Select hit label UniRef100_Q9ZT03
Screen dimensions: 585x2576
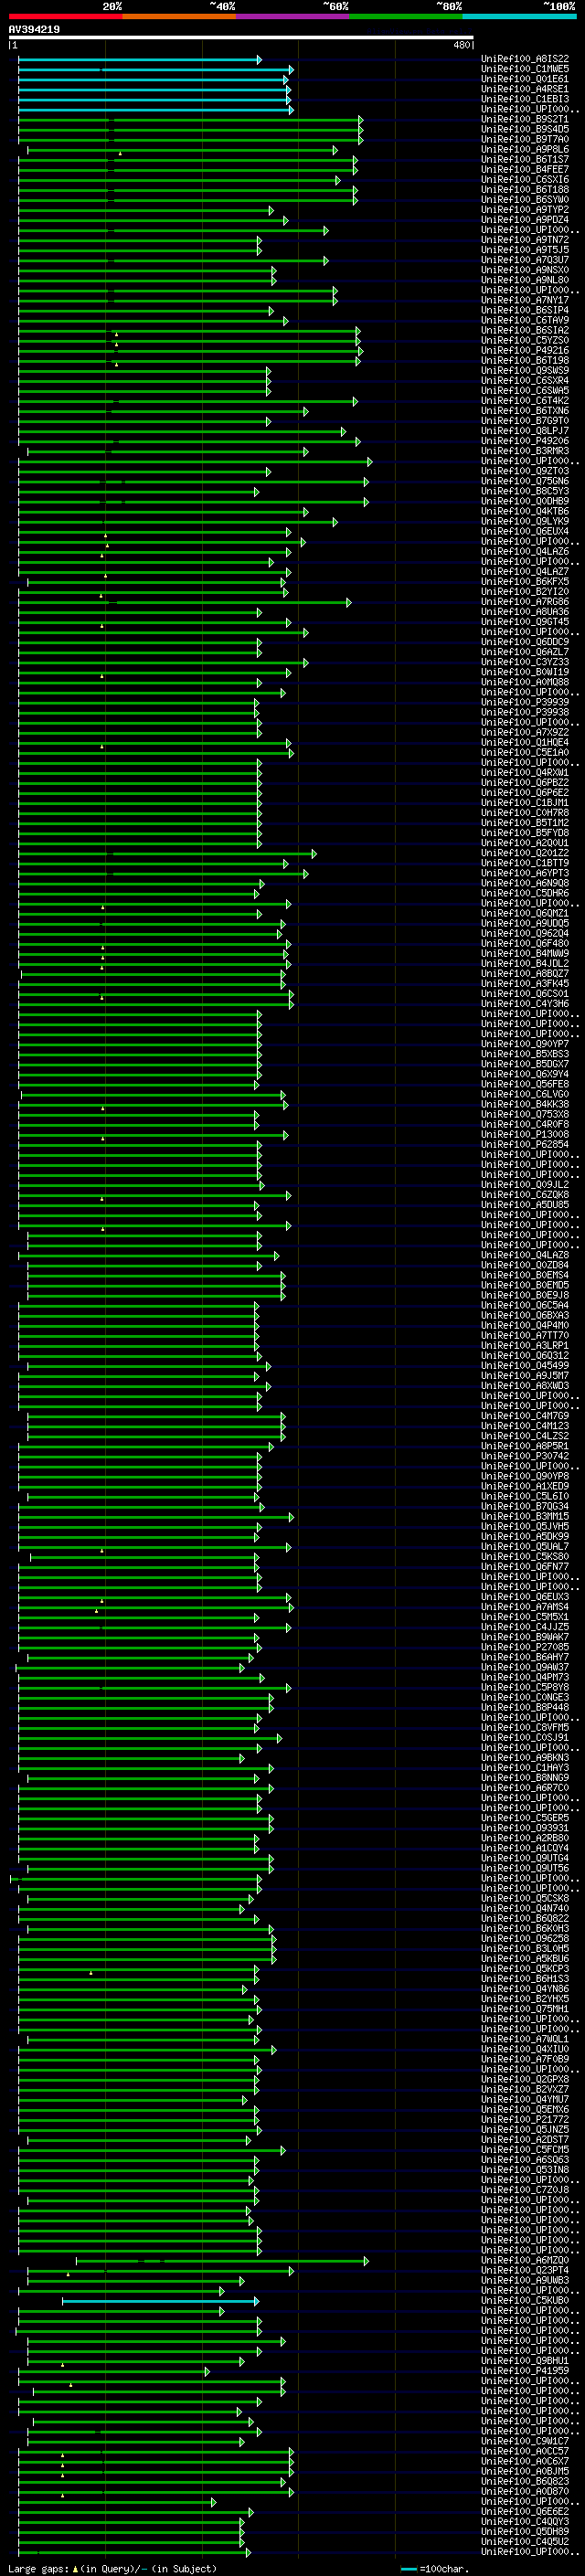click(x=525, y=471)
